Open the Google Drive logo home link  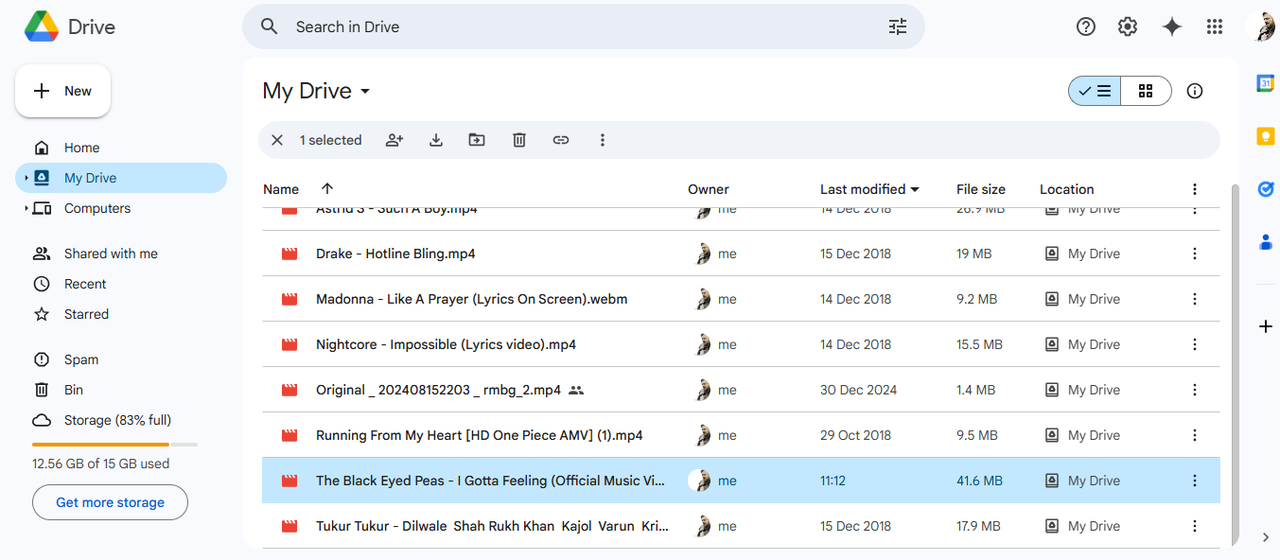(70, 27)
